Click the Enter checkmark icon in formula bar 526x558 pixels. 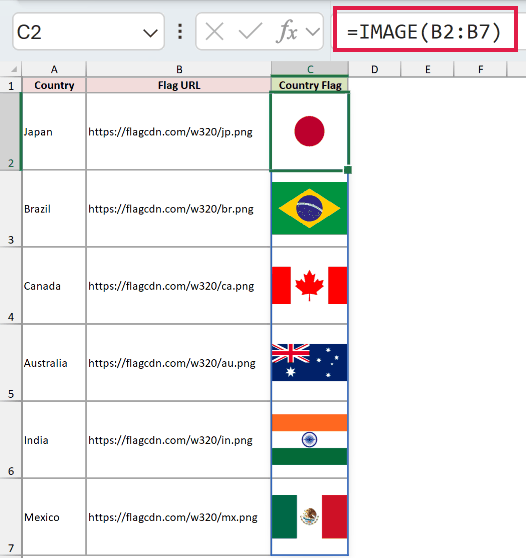(x=251, y=31)
